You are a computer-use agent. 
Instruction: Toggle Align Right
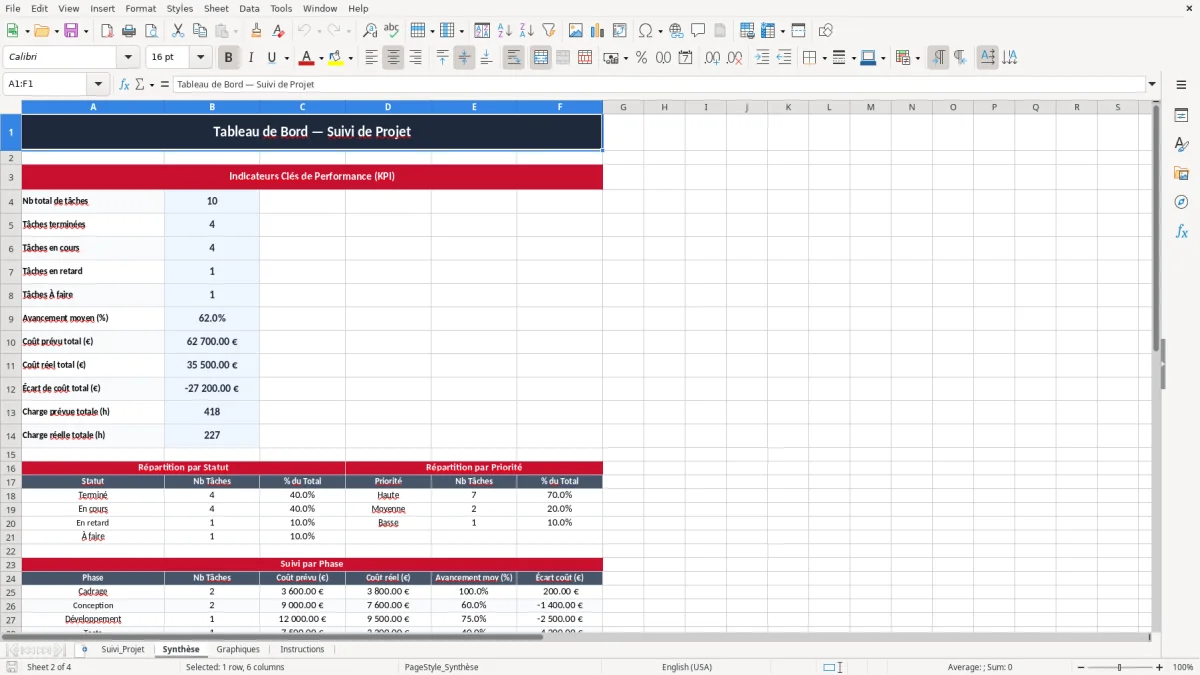[415, 58]
